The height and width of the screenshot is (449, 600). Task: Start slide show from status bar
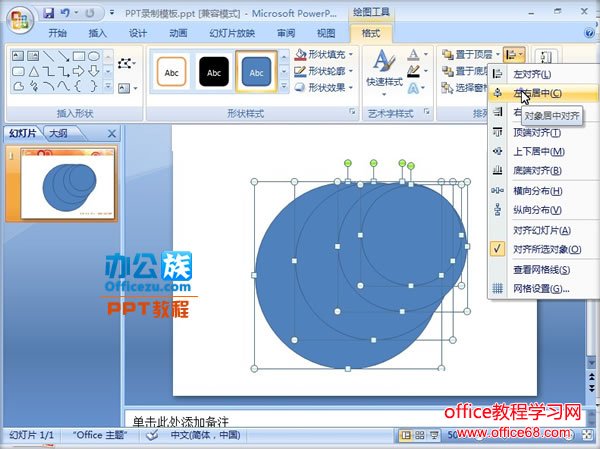click(x=434, y=435)
